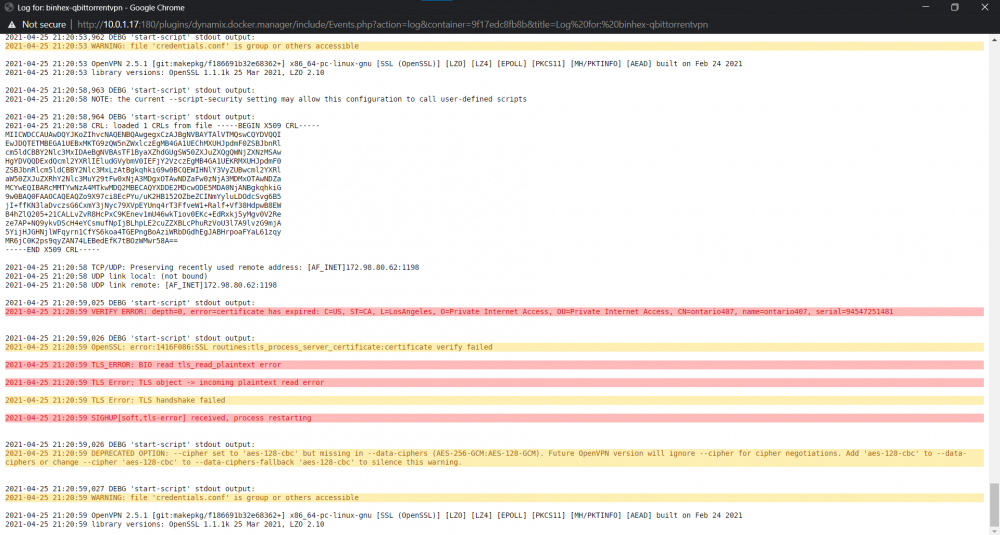Screen dimensions: 1000x535
Task: Select the DEPRECATED OPTION cipher warning line
Action: click(494, 458)
